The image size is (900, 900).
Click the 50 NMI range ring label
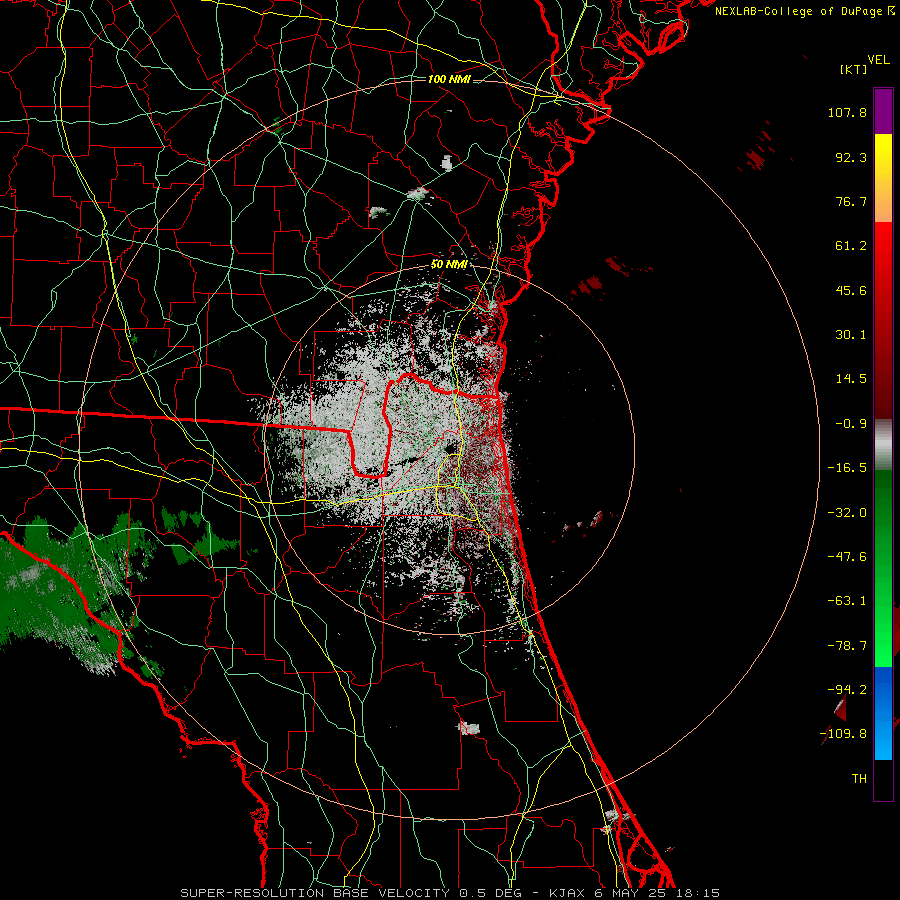[449, 265]
